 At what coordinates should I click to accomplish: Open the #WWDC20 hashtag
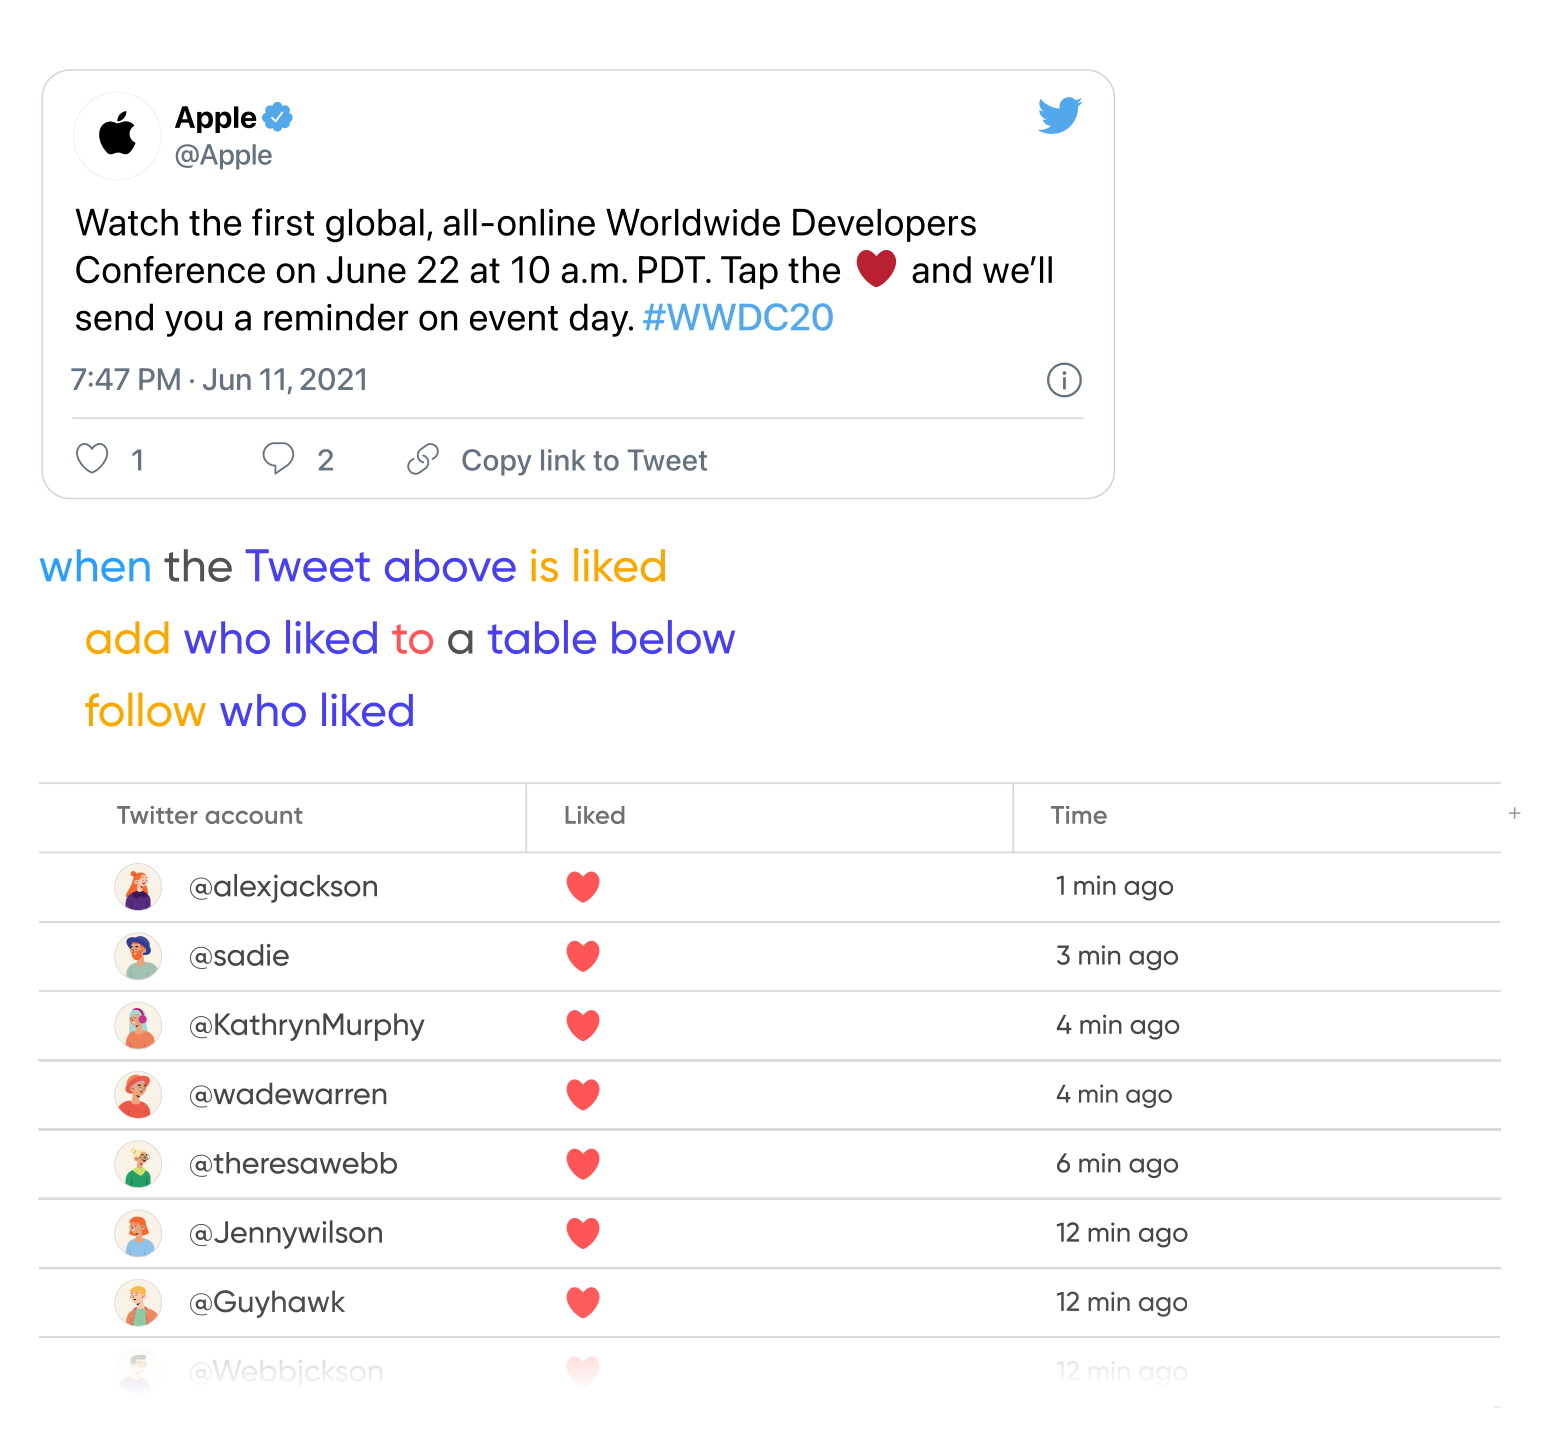click(x=737, y=318)
